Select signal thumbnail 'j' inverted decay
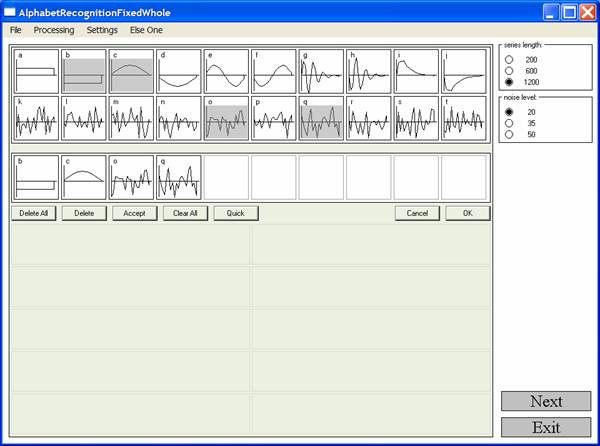600x446 pixels. pos(463,72)
